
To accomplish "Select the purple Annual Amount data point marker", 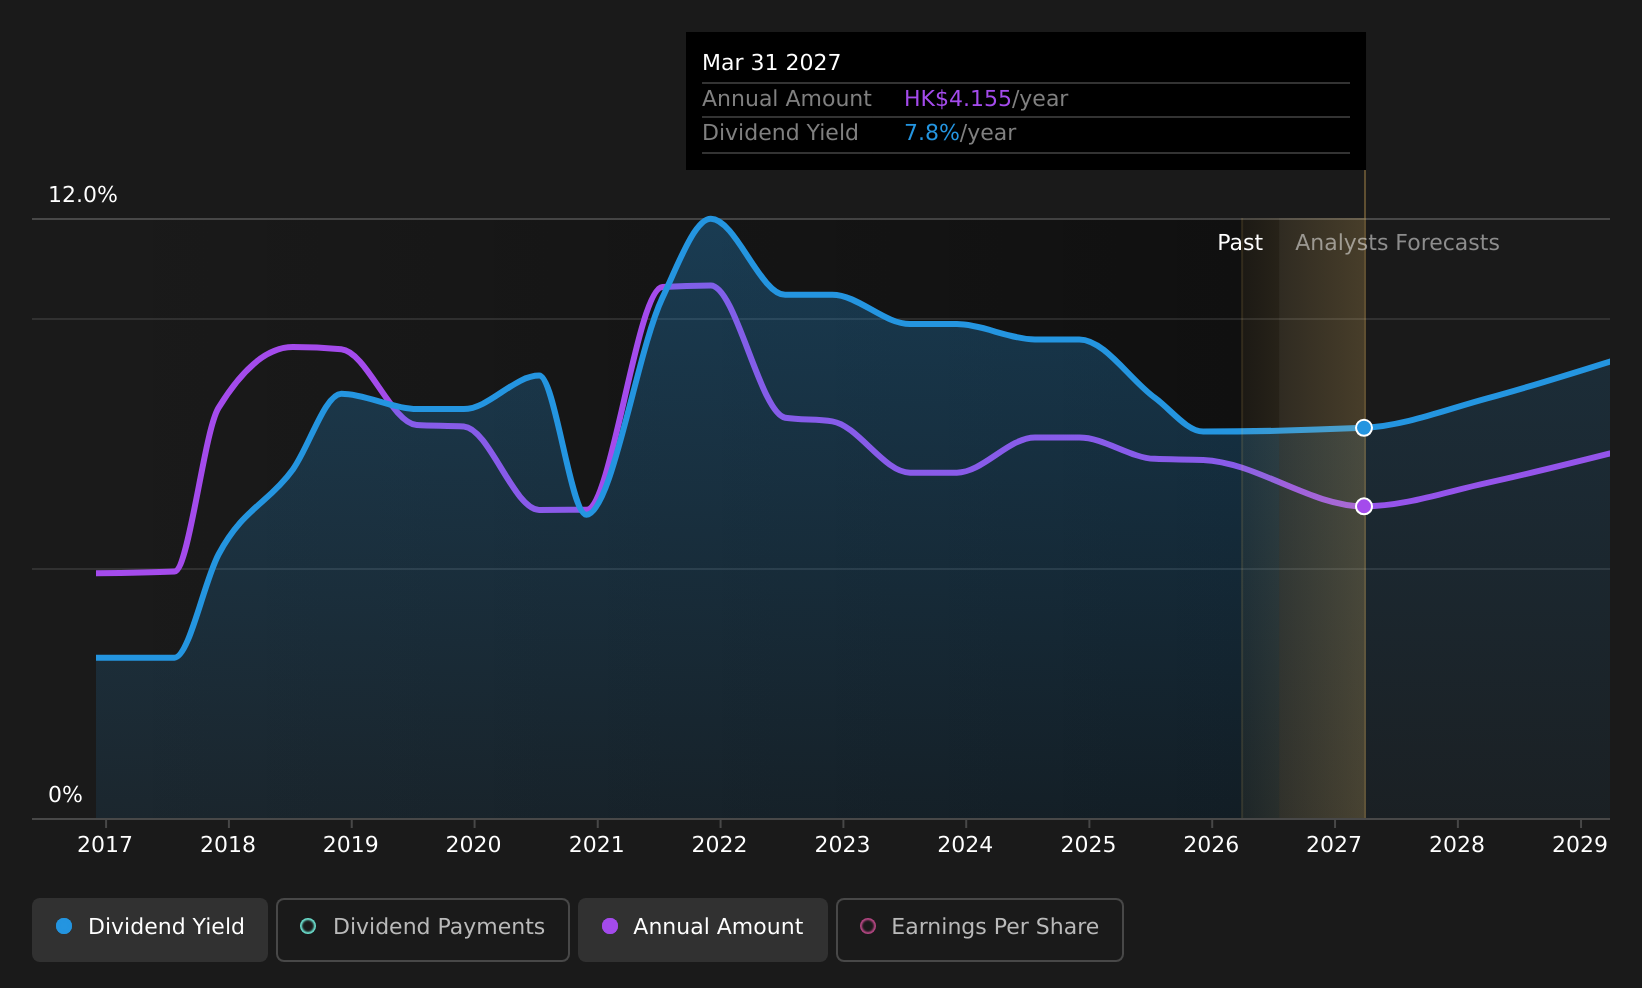I will click(1364, 506).
